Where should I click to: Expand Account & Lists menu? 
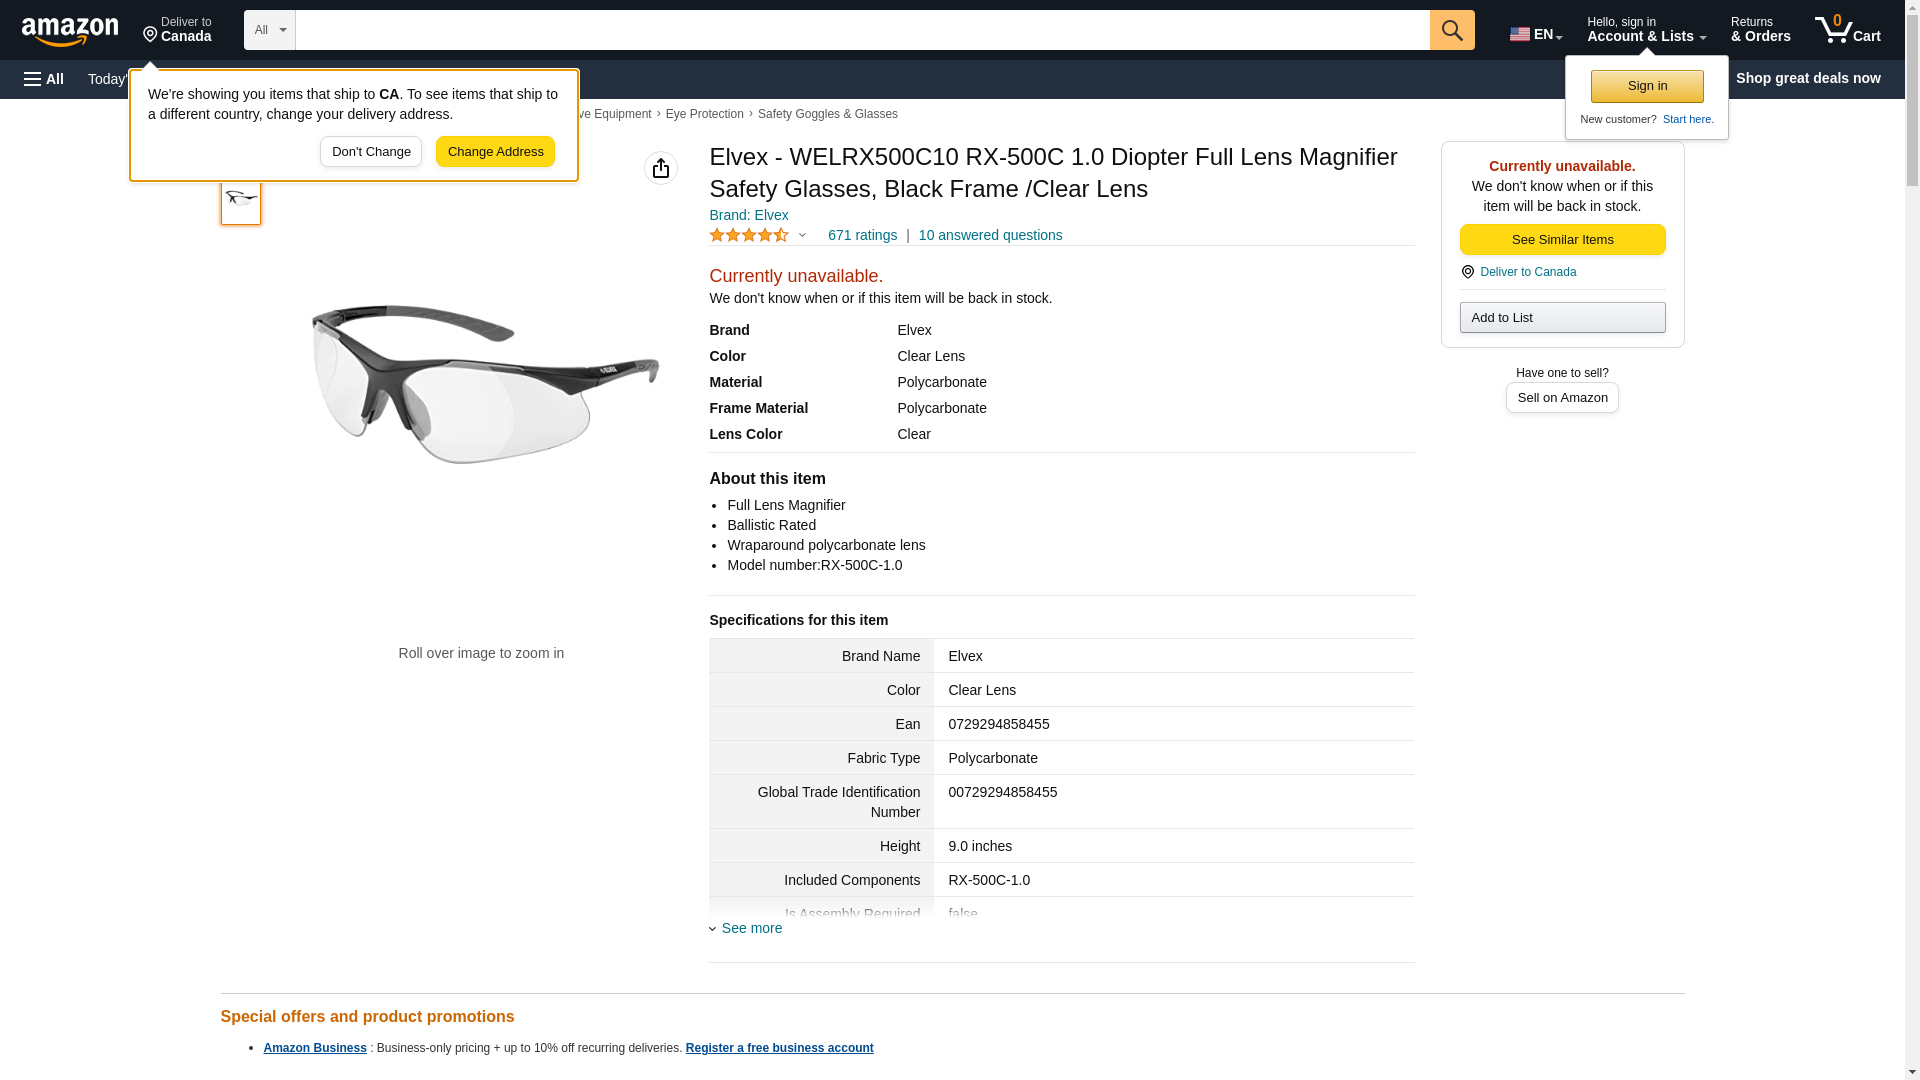[x=1646, y=30]
